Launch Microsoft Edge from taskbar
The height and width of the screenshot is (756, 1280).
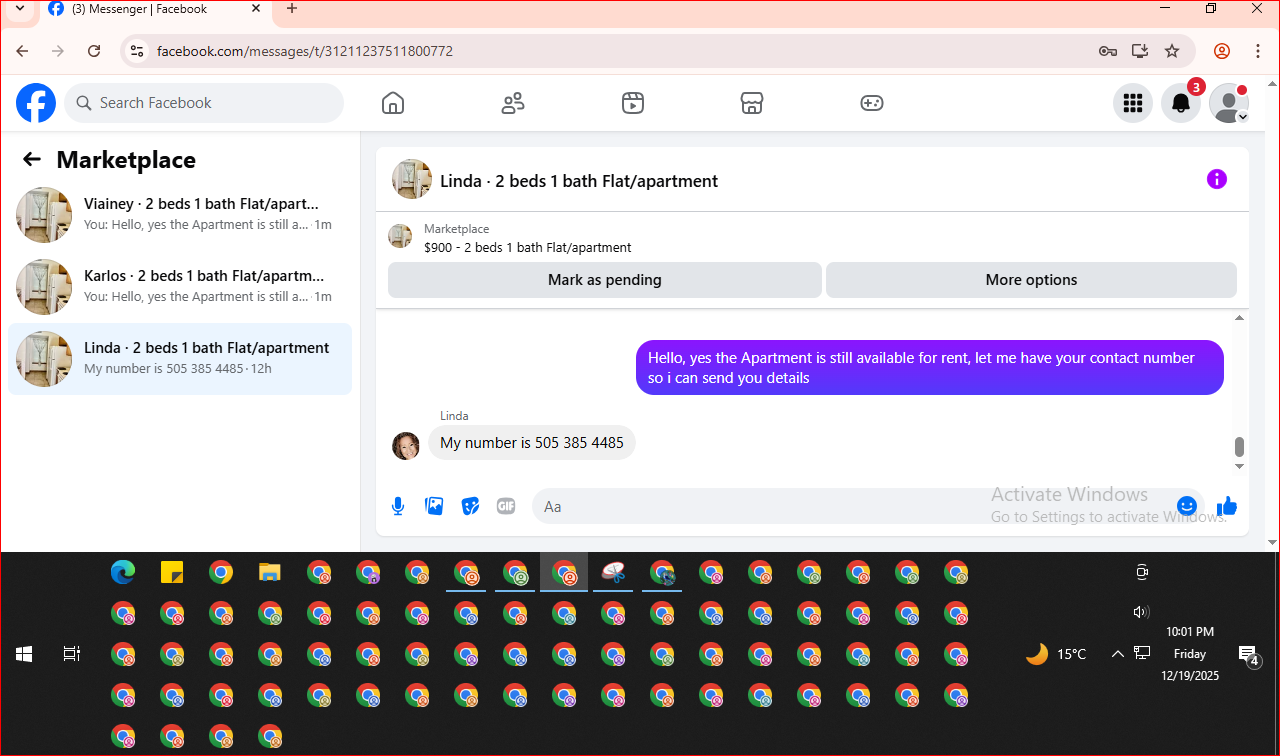pos(123,573)
